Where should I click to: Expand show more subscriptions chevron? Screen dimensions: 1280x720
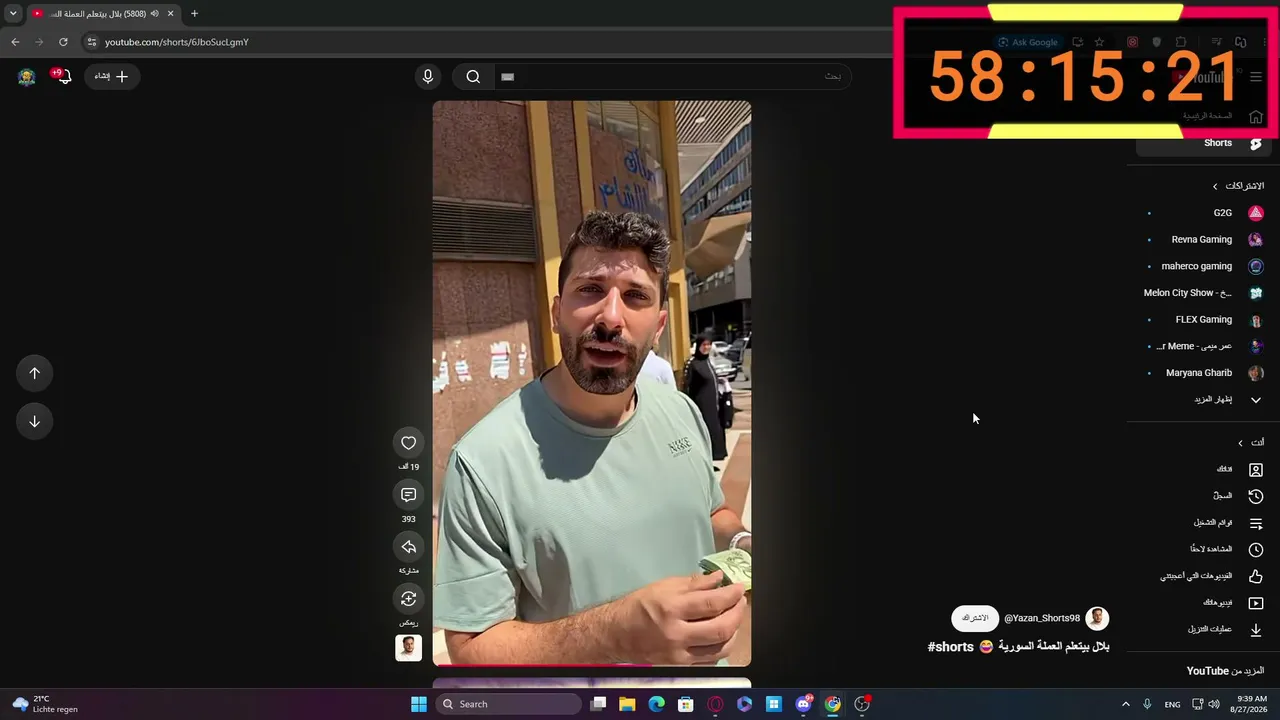[1256, 400]
